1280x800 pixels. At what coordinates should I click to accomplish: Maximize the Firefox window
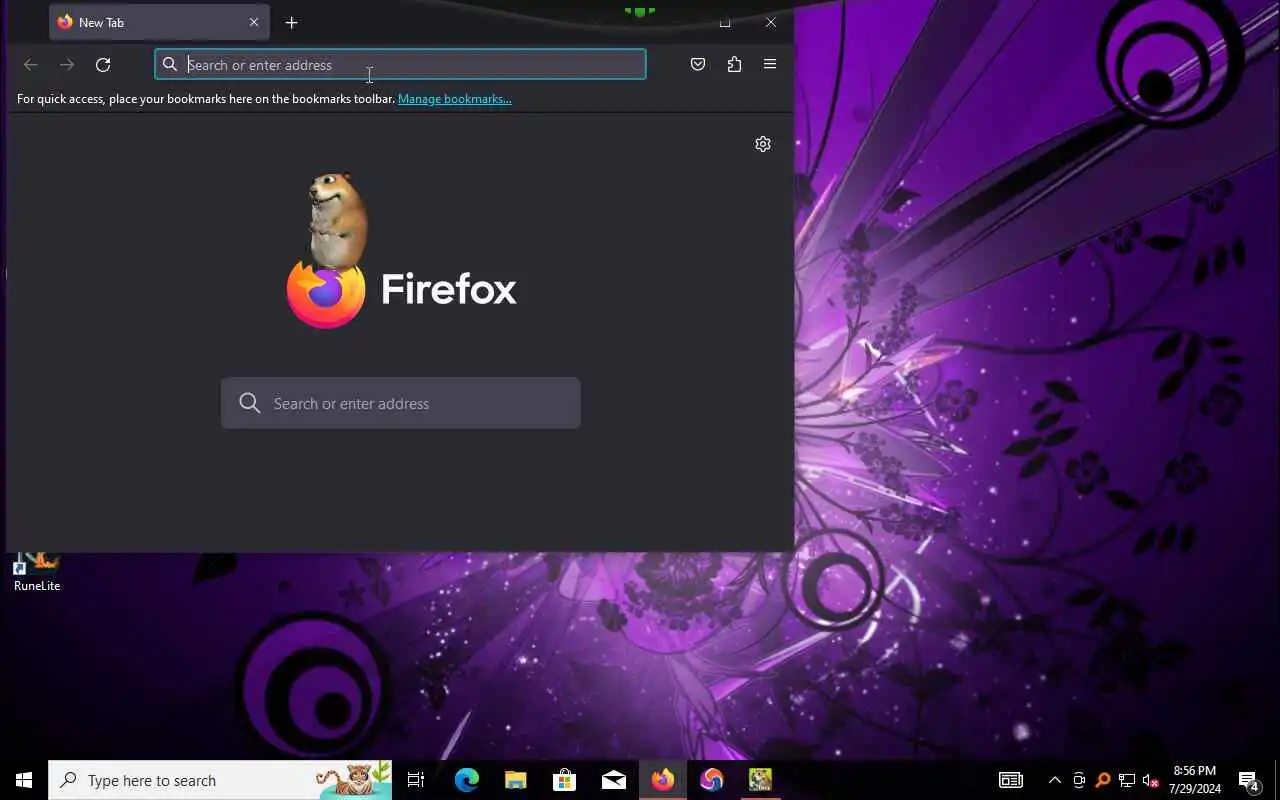[x=725, y=22]
